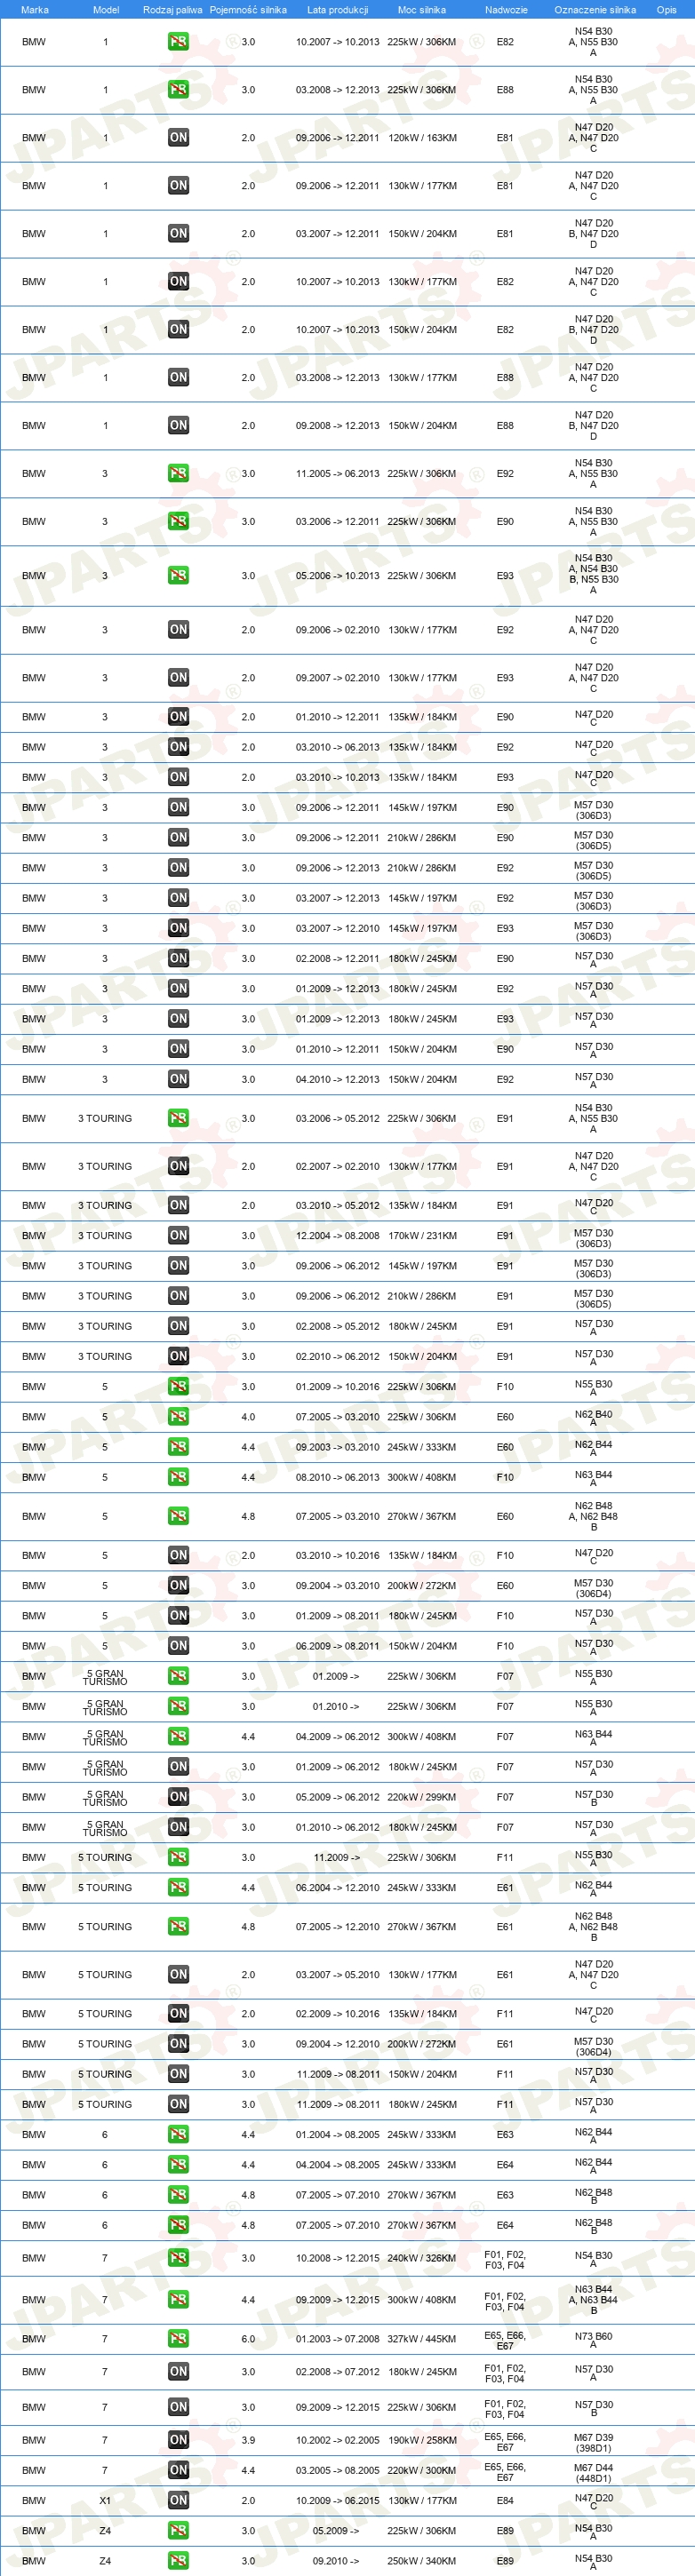This screenshot has height=2576, width=695.
Task: Click the Marka column header
Action: pos(34,10)
